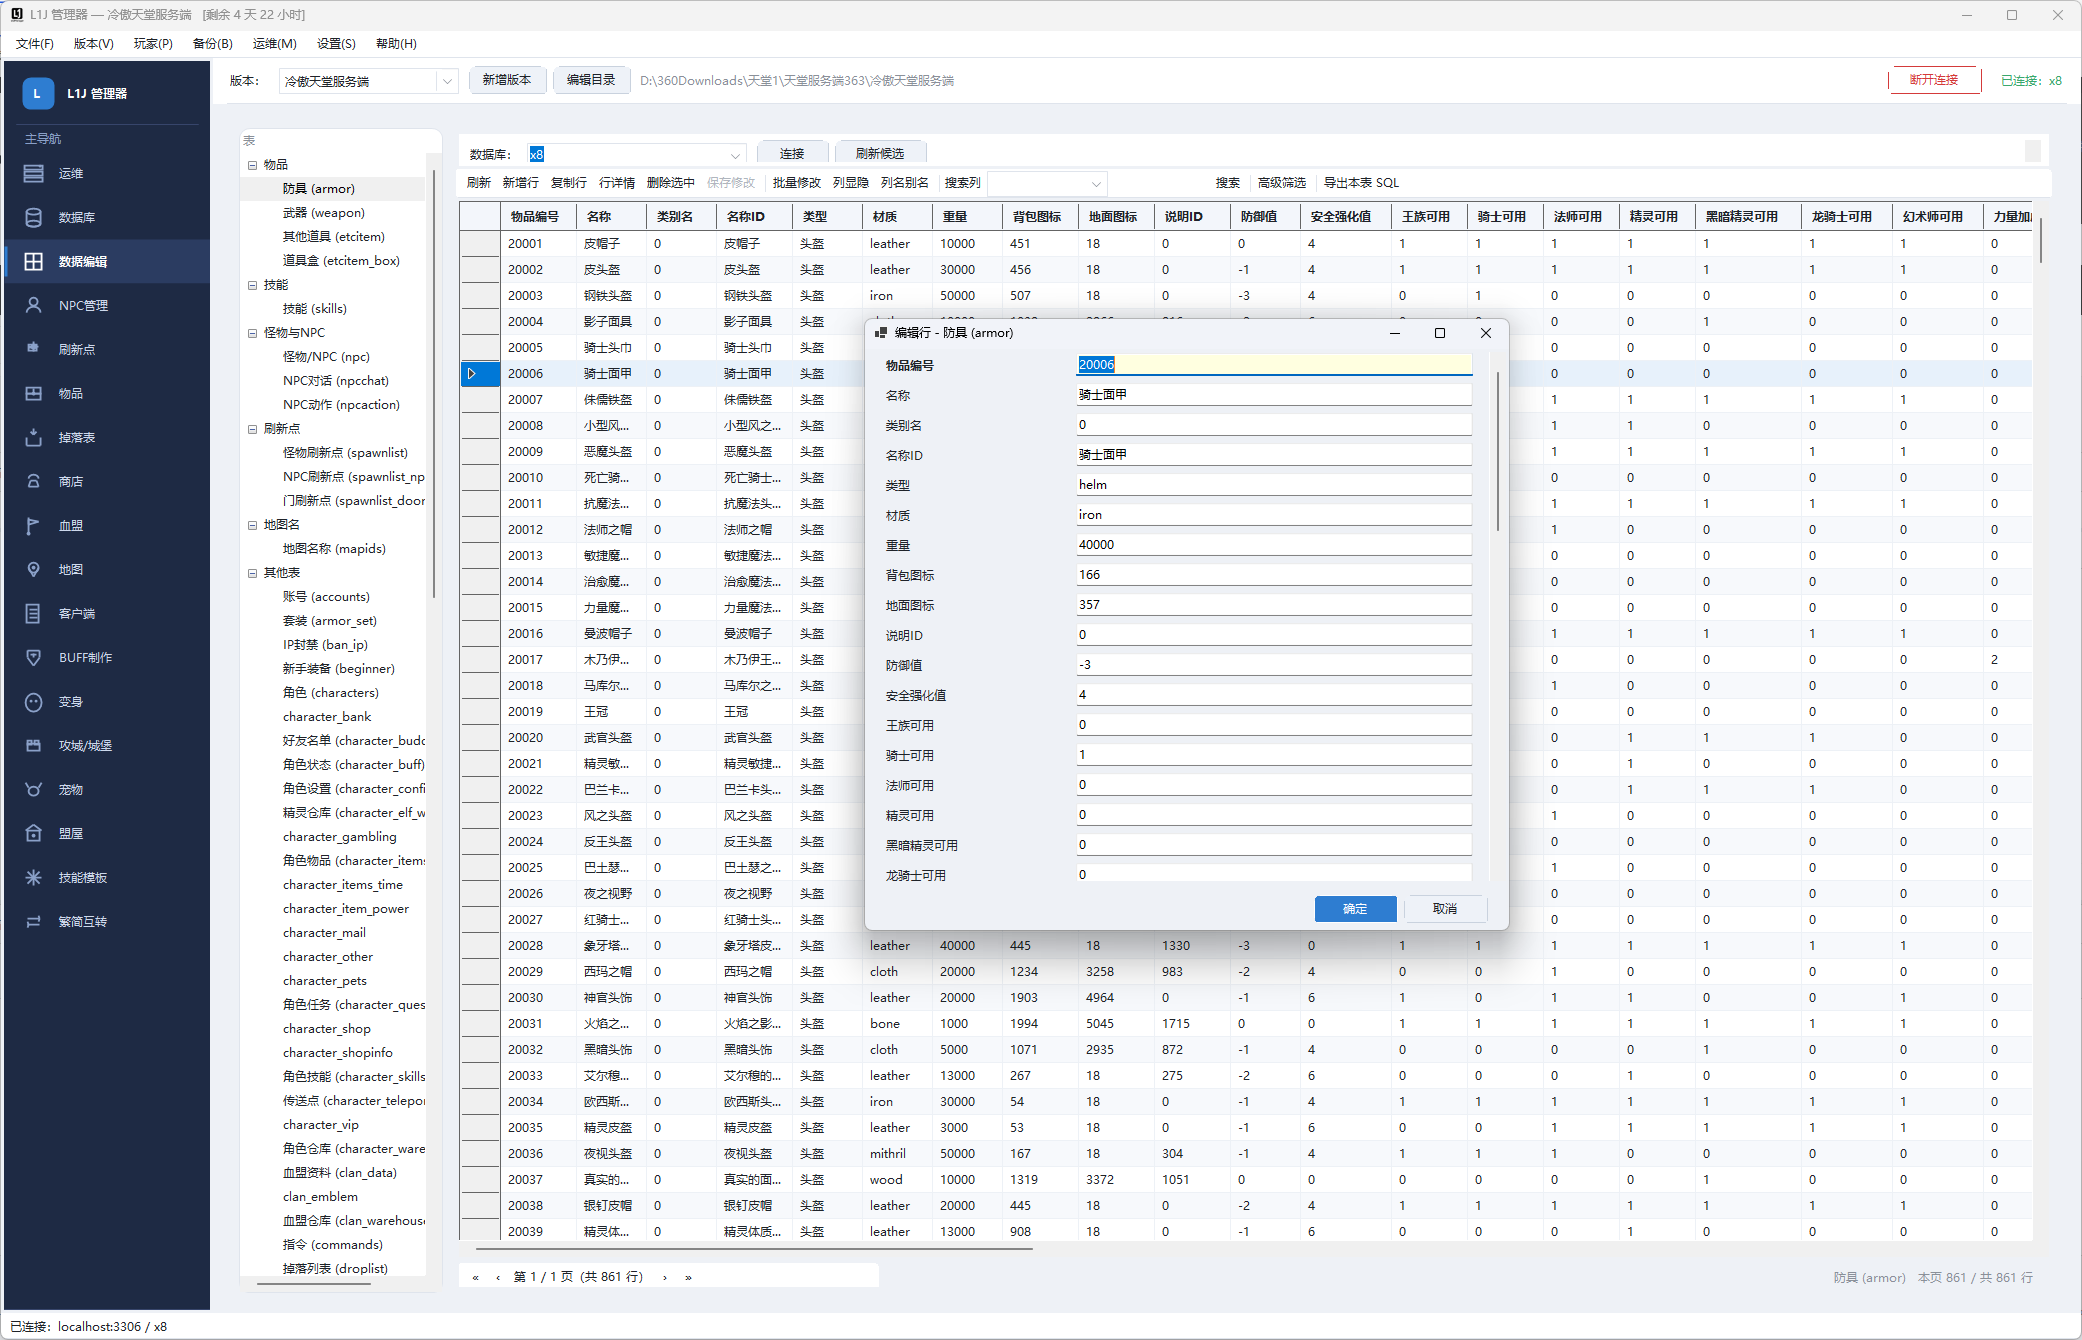Viewport: 2082px width, 1340px height.
Task: Open the 商店 sidebar icon
Action: click(34, 481)
